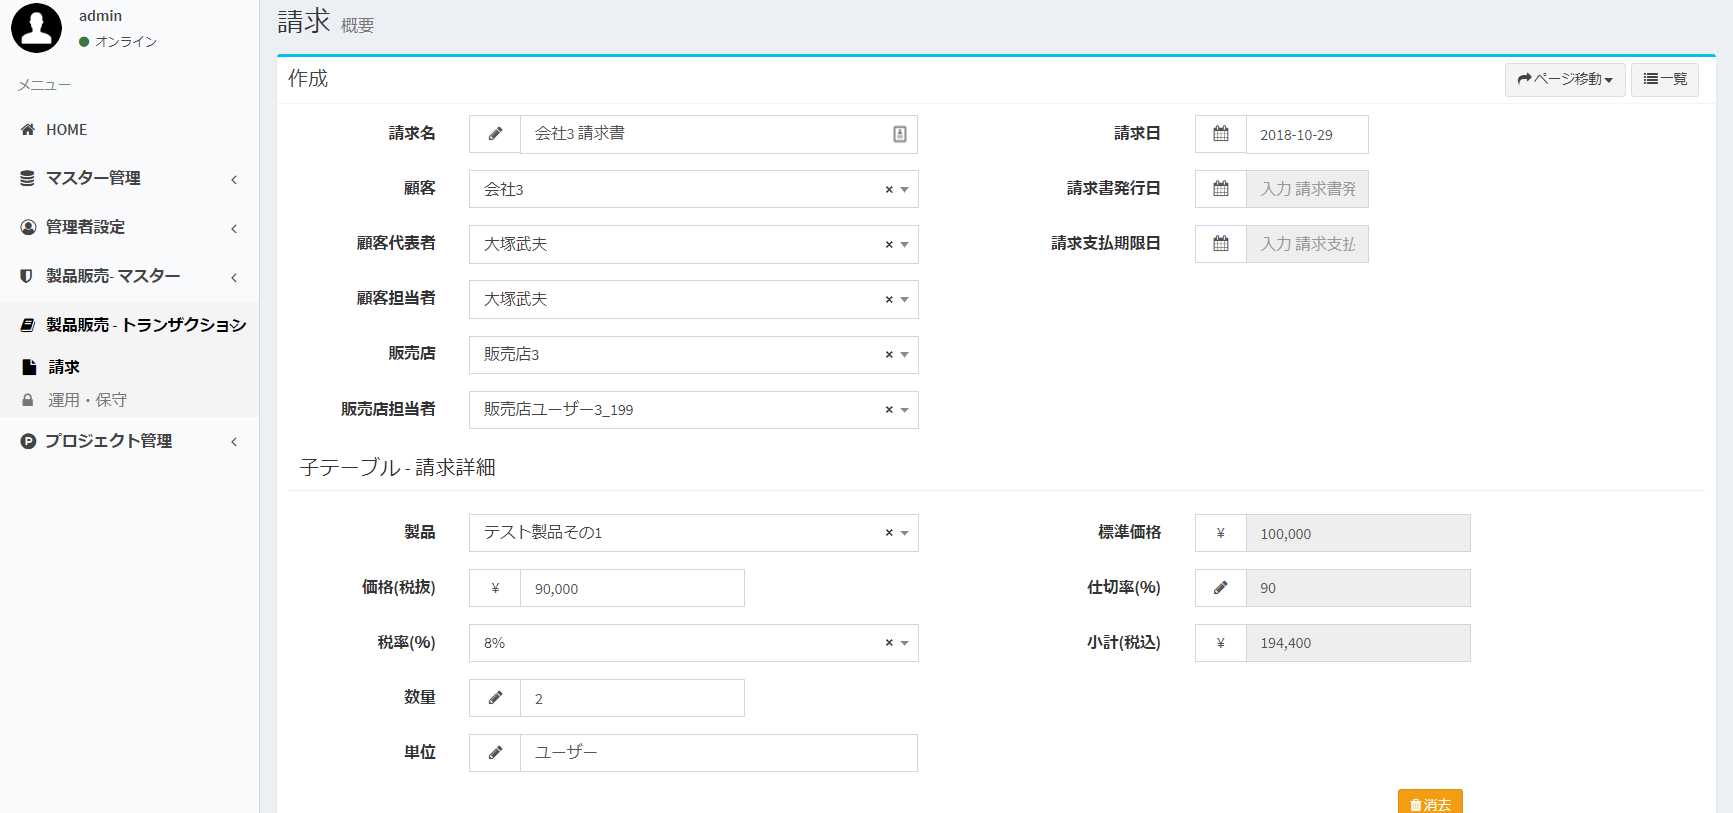
Task: Click the 請求日 date input field
Action: pyautogui.click(x=1306, y=134)
